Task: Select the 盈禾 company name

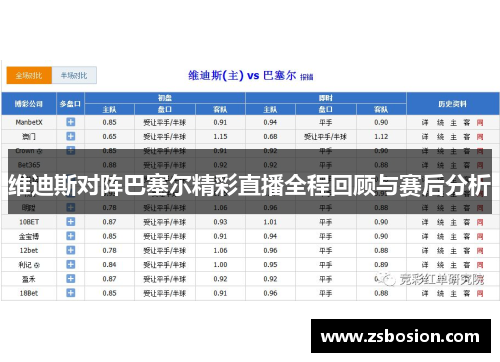Action: [29, 279]
